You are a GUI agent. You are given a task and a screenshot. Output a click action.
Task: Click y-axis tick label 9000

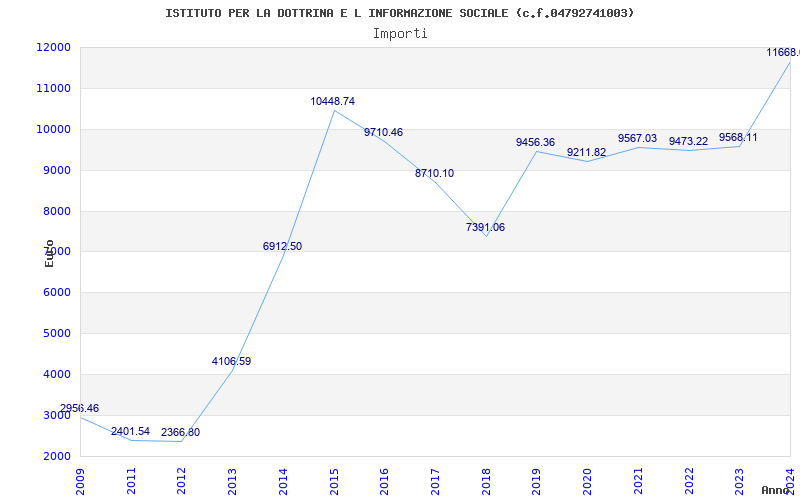pos(55,170)
